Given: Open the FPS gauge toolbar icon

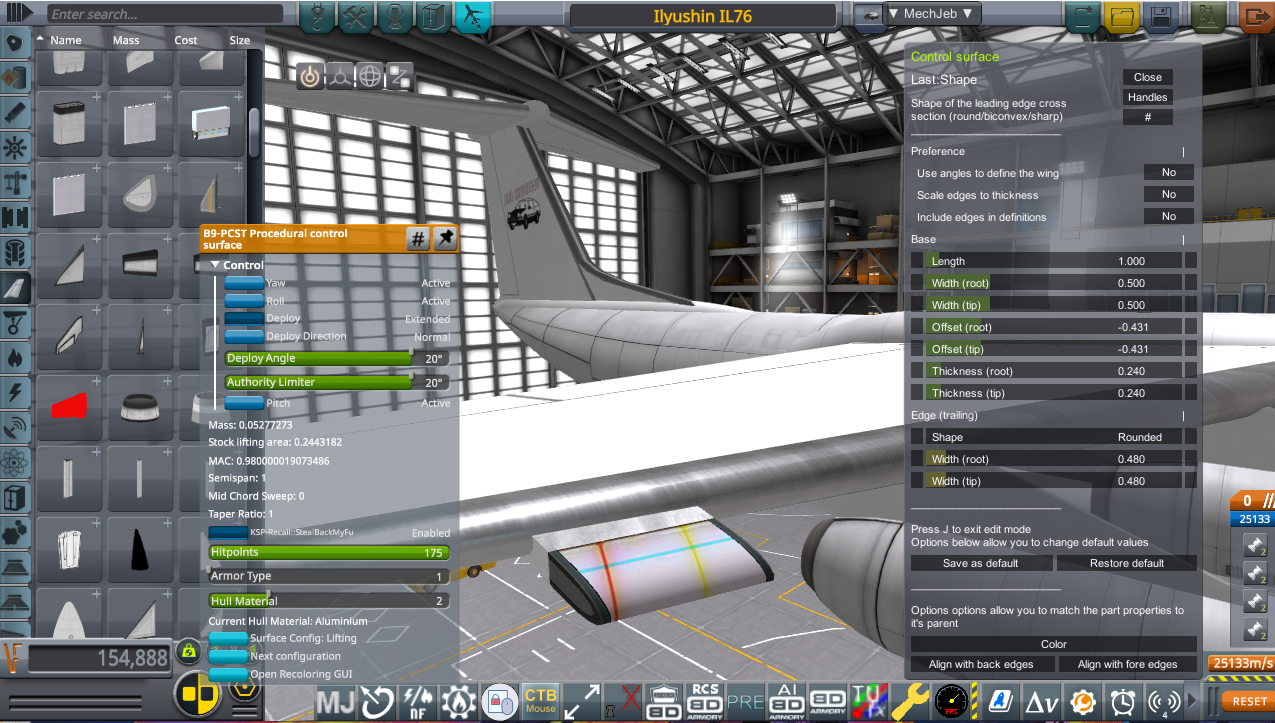Looking at the screenshot, I should (951, 701).
